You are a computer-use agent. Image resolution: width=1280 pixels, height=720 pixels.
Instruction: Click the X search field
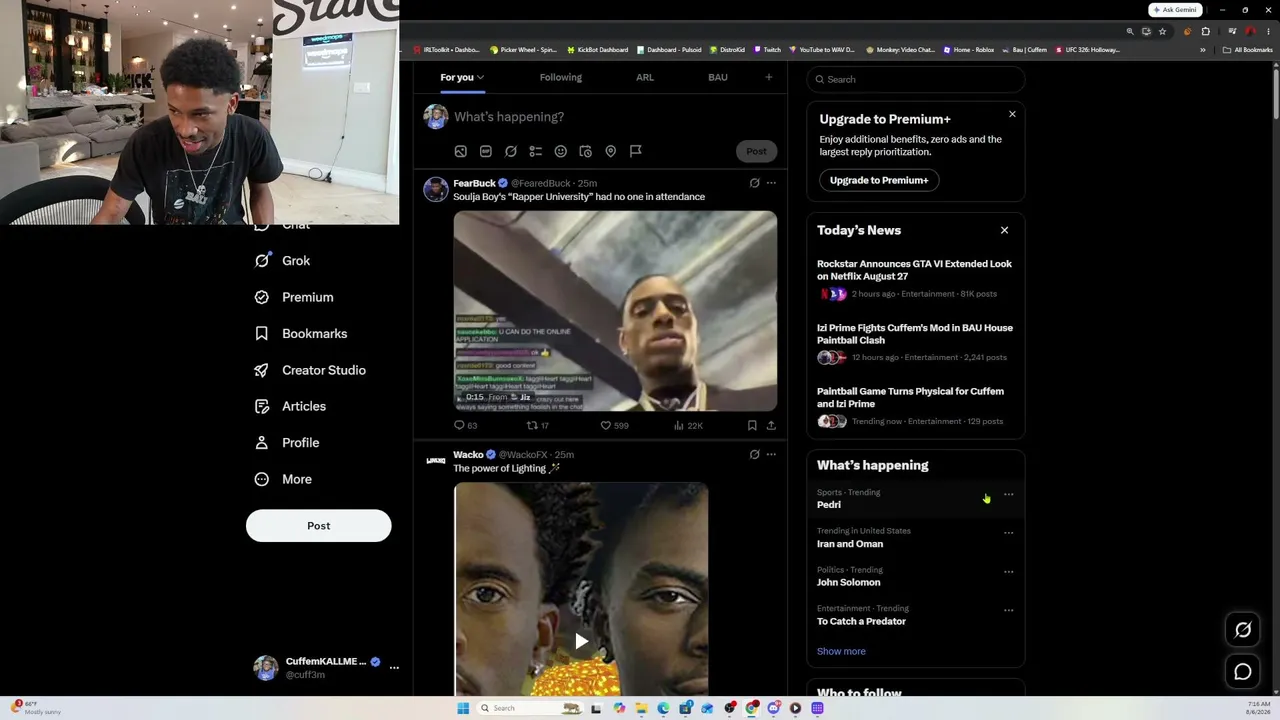pyautogui.click(x=916, y=79)
